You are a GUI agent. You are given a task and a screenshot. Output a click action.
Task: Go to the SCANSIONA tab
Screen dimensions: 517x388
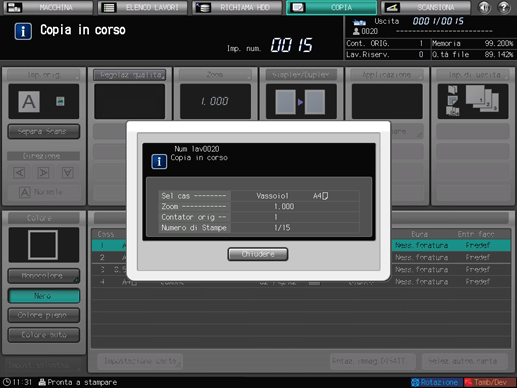[x=426, y=7]
